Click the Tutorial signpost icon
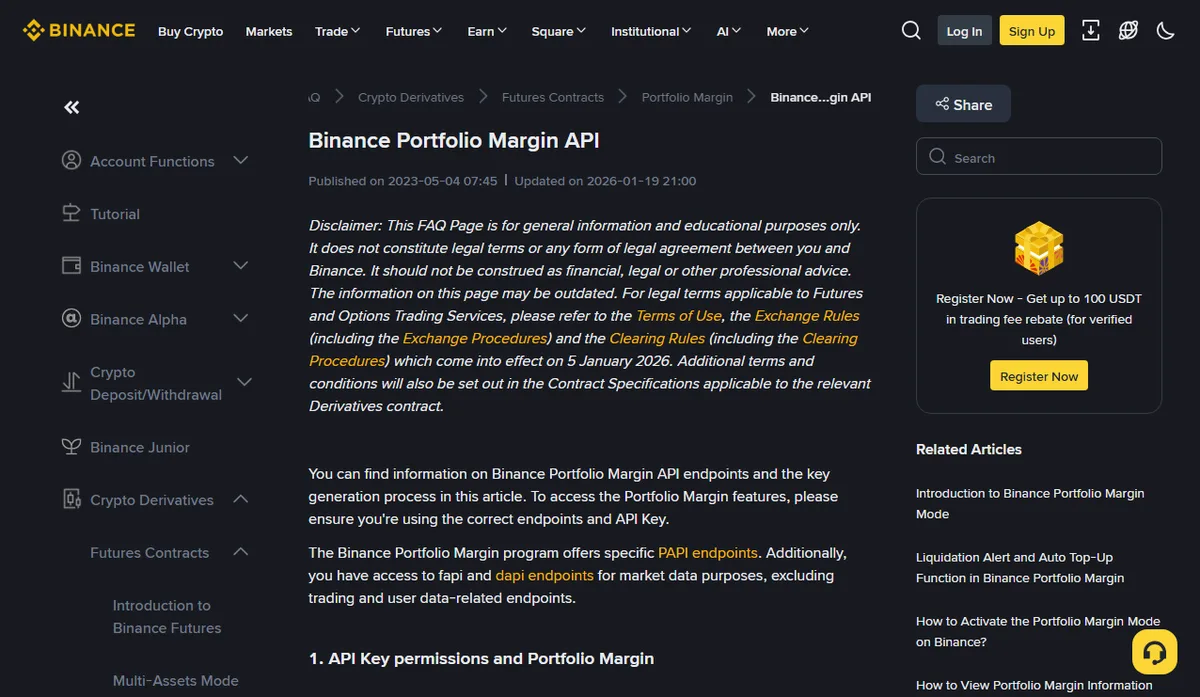Screen dimensions: 1200x697 click(x=71, y=213)
